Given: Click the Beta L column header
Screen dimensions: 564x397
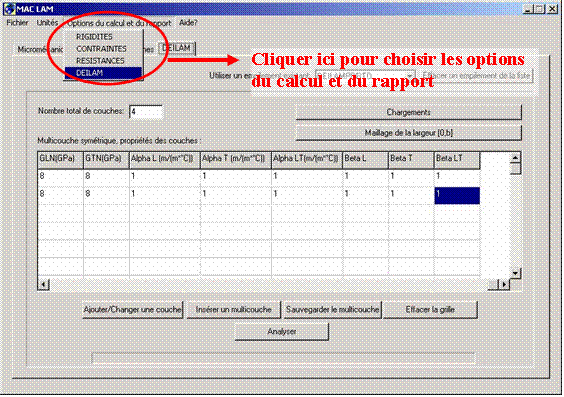Looking at the screenshot, I should click(365, 160).
